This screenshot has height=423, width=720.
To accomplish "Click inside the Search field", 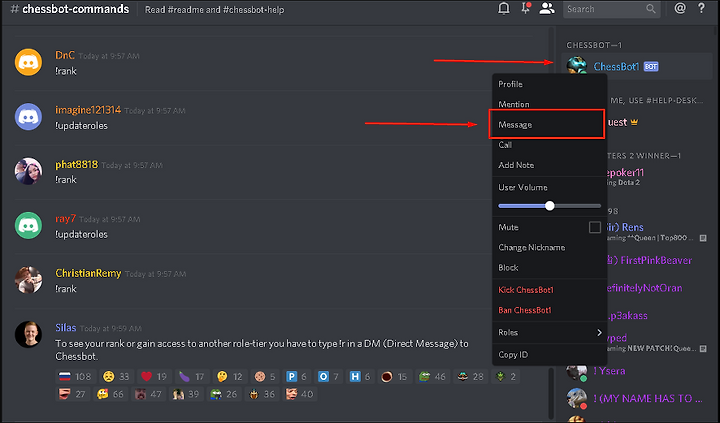I will [612, 9].
